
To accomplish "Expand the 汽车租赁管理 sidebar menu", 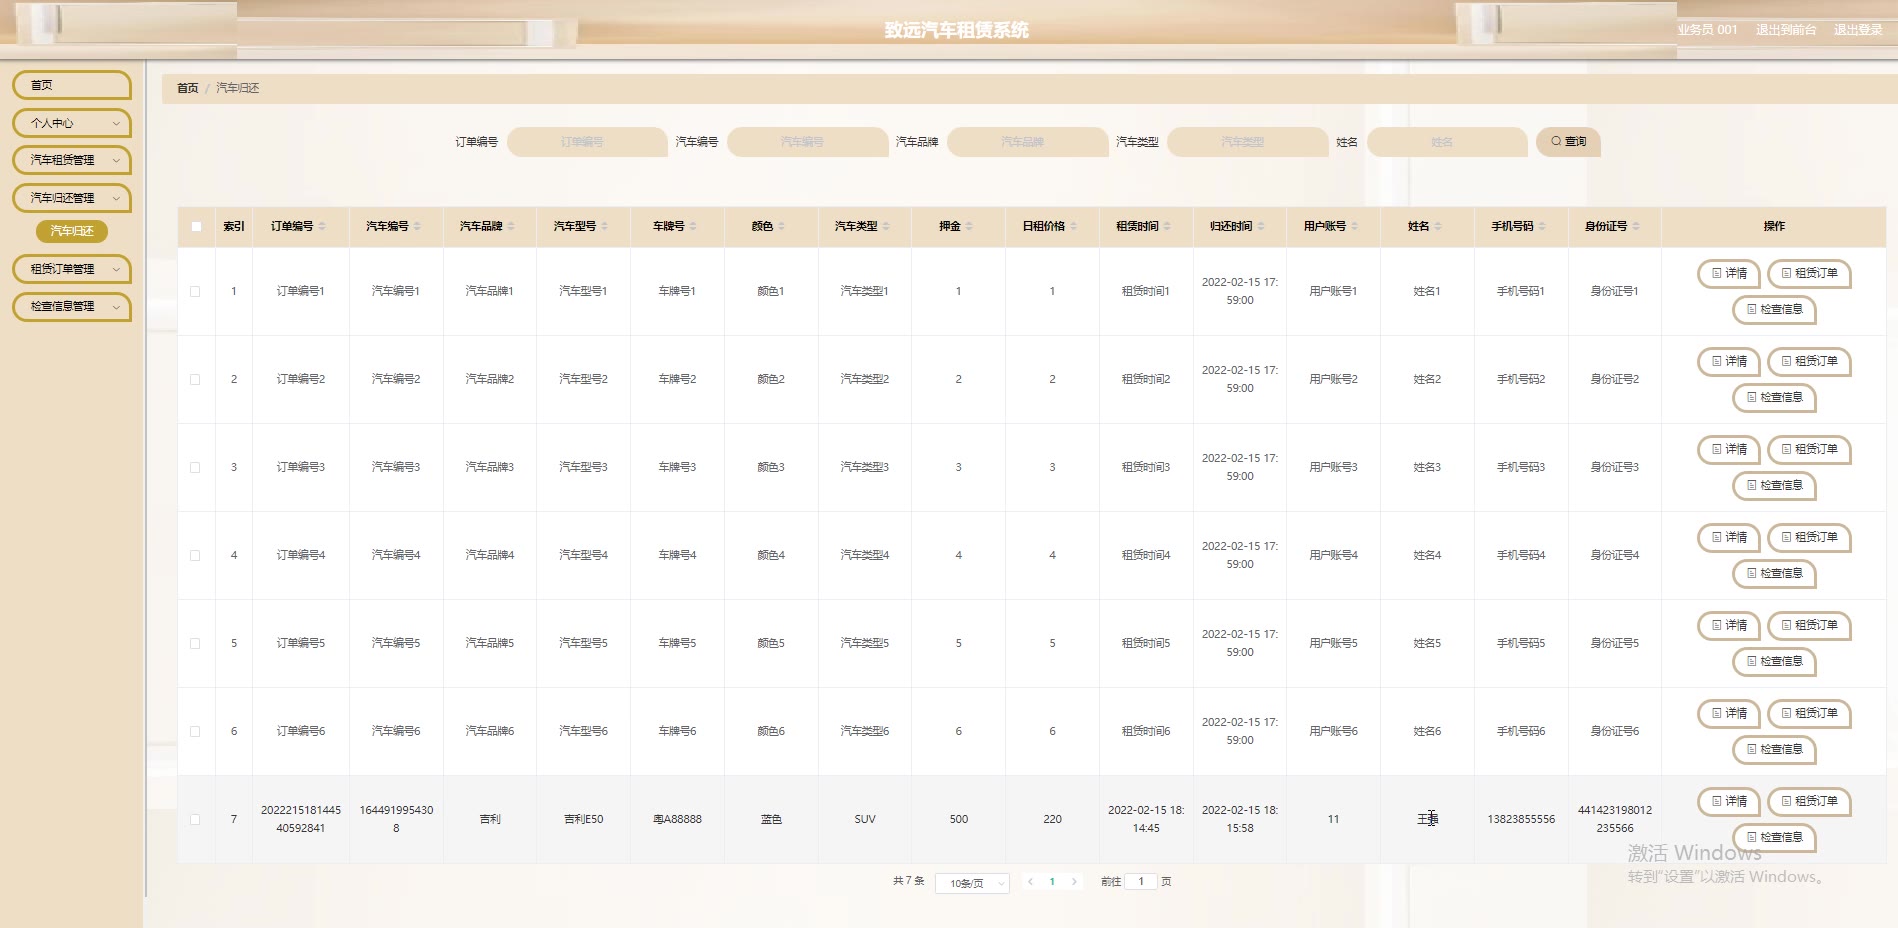I will pos(72,160).
